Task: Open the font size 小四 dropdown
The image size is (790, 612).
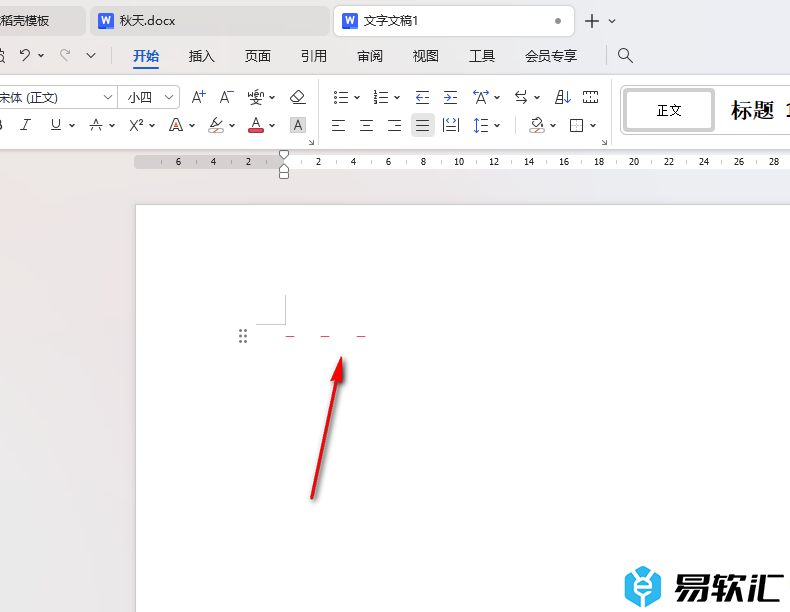Action: [x=169, y=97]
